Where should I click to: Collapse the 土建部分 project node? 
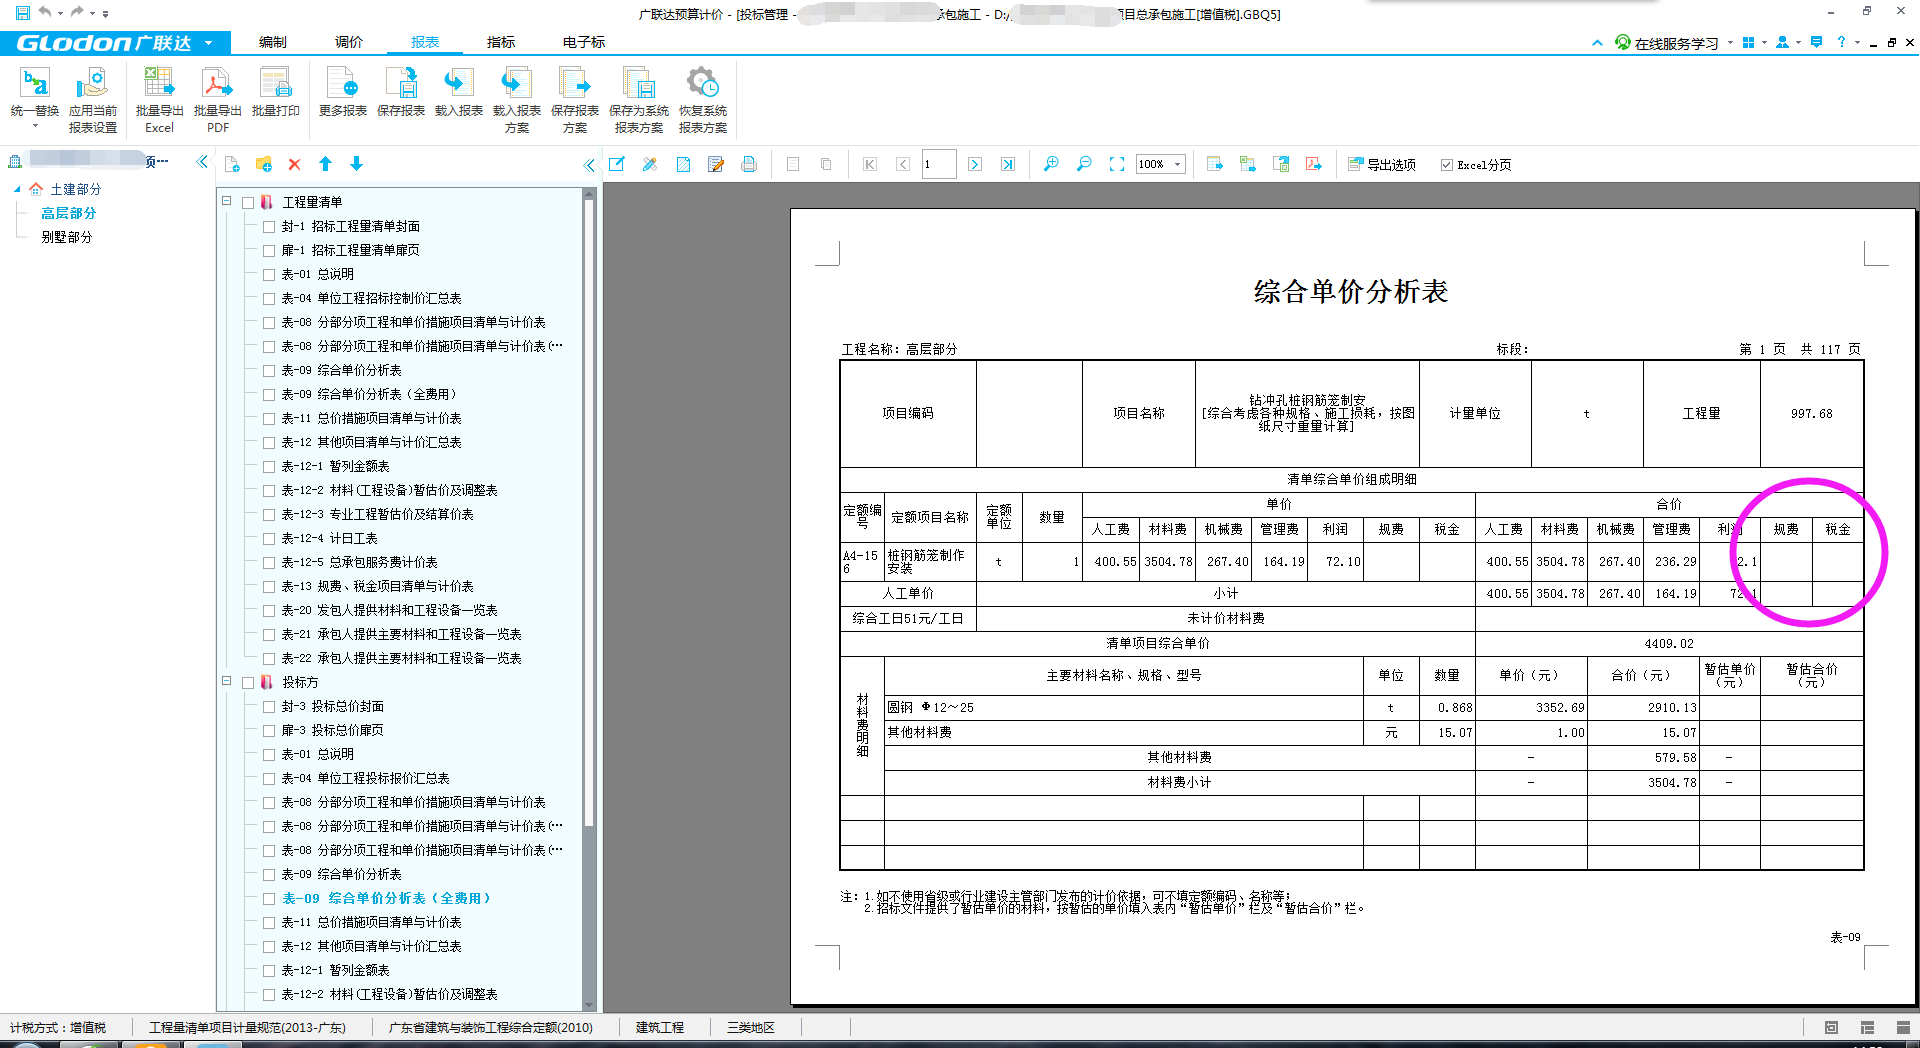pyautogui.click(x=17, y=189)
